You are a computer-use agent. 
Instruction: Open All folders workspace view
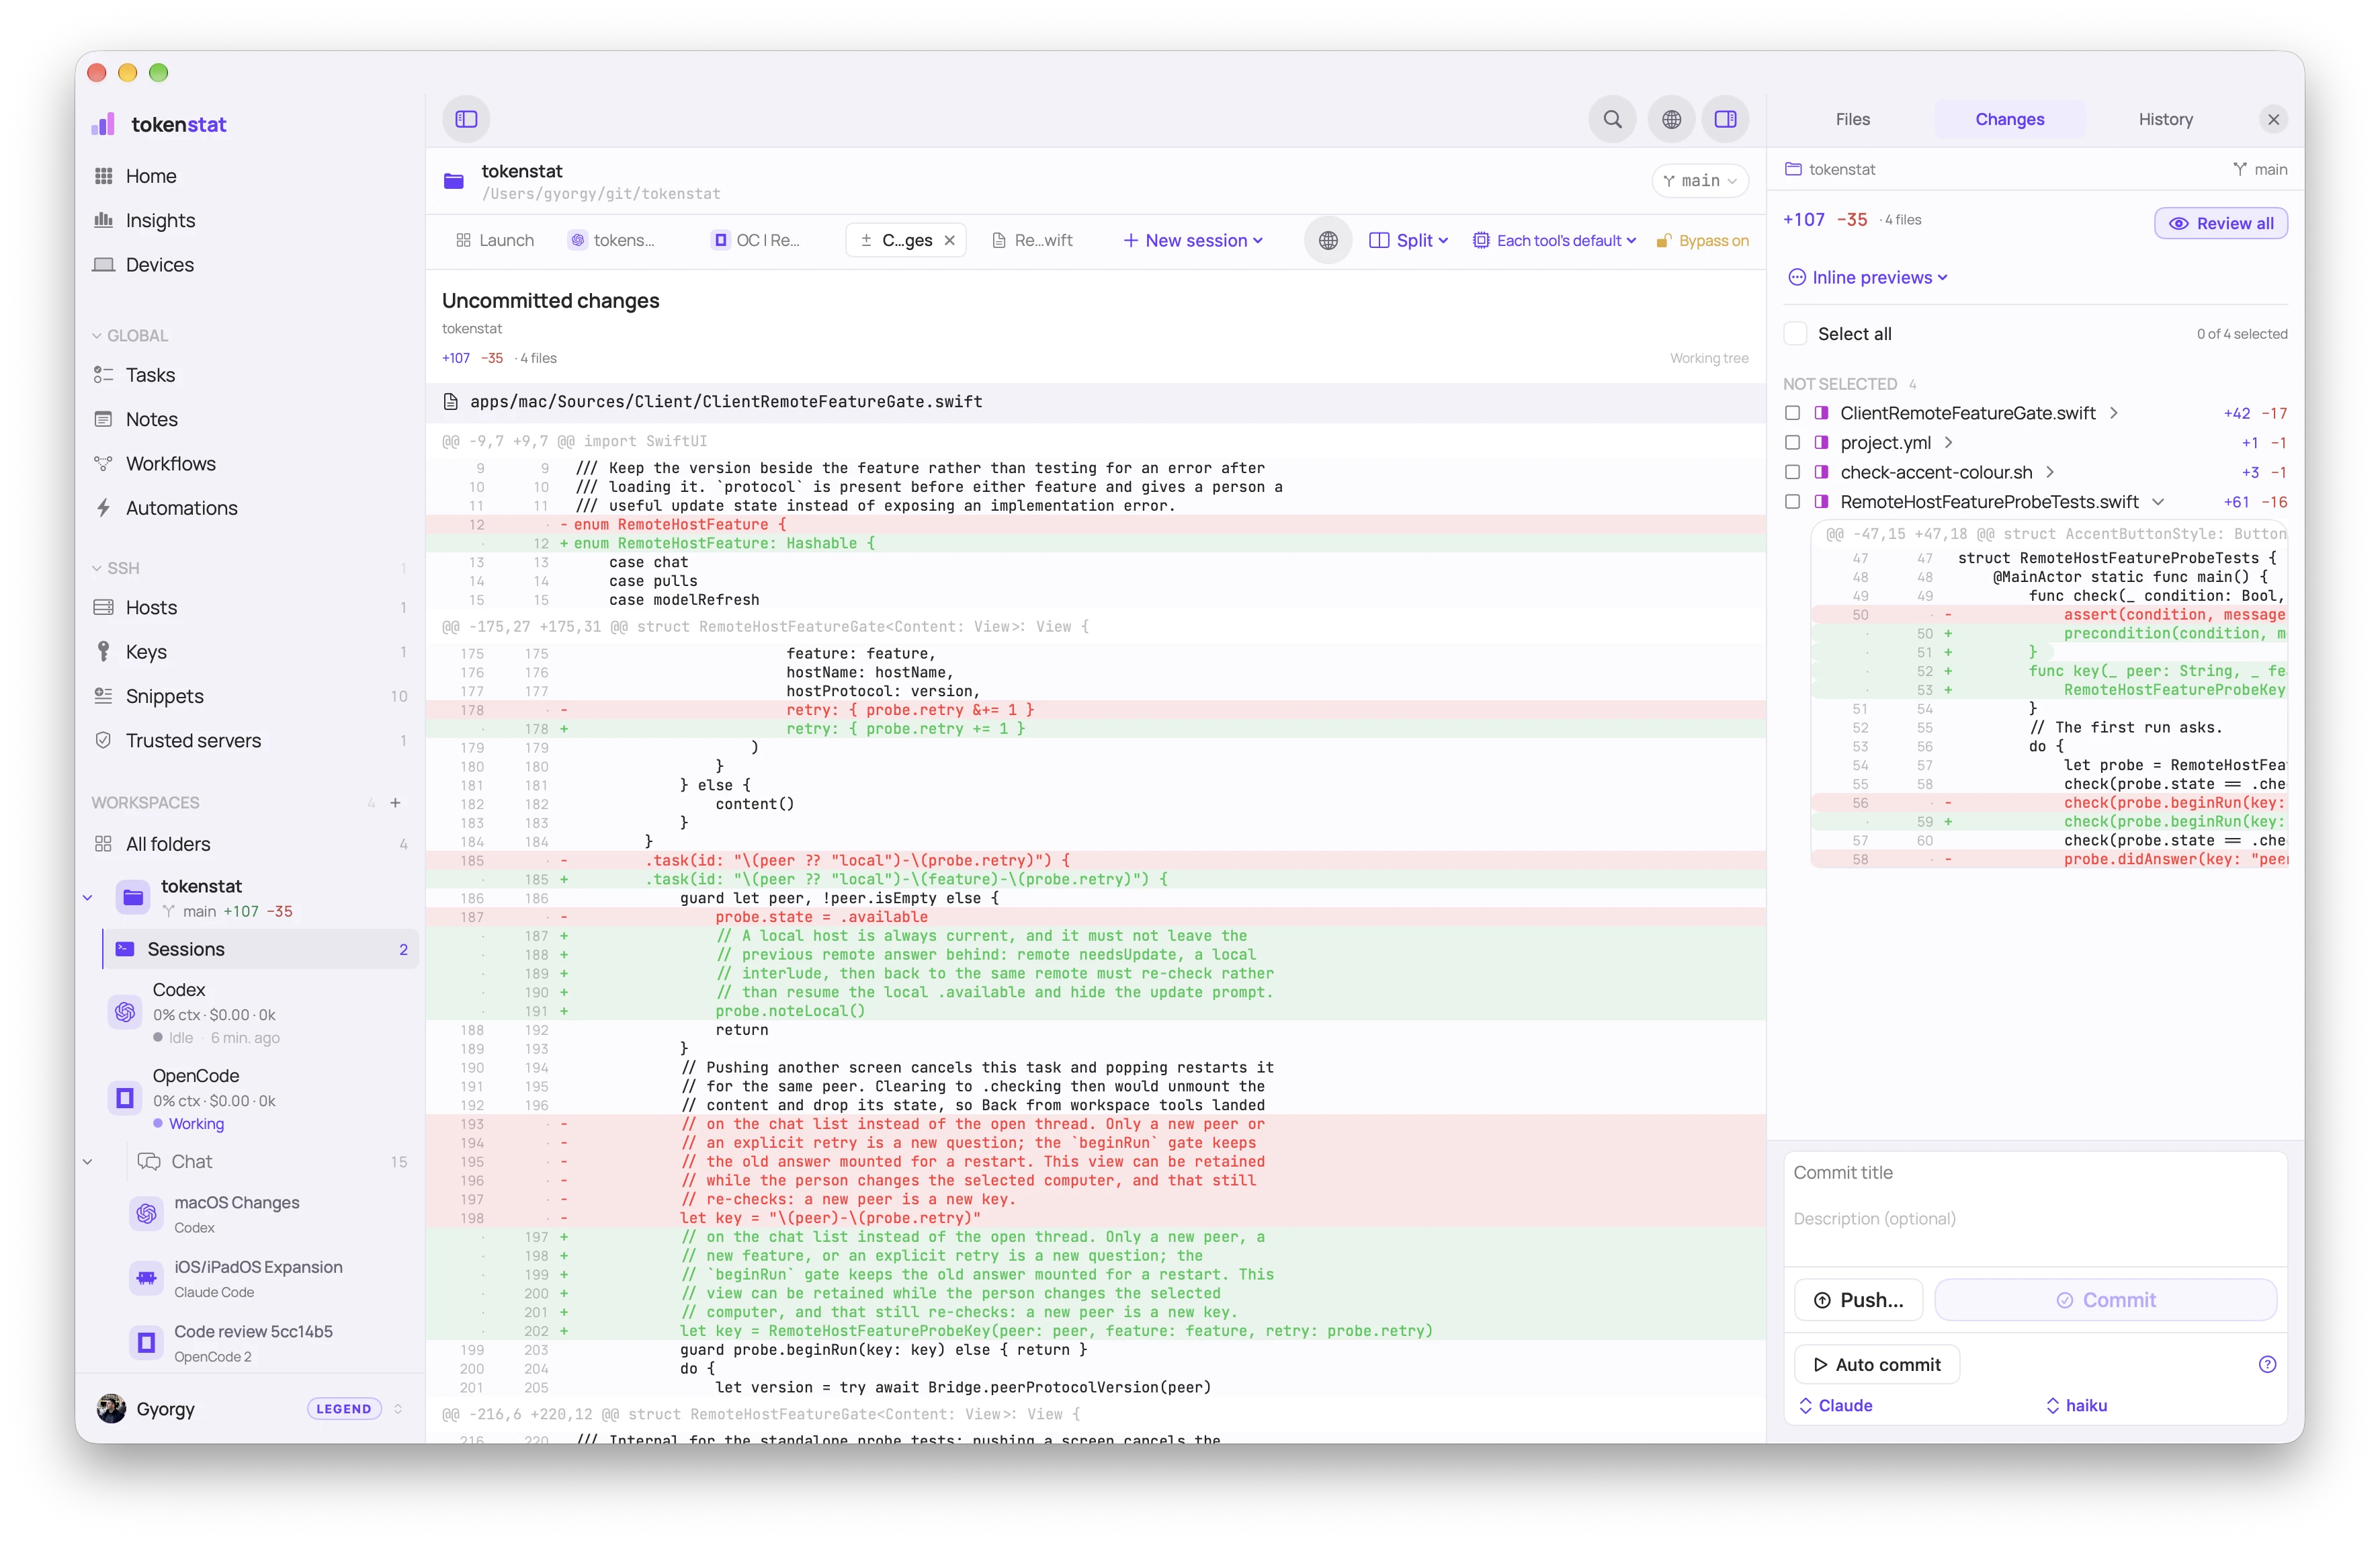(167, 844)
